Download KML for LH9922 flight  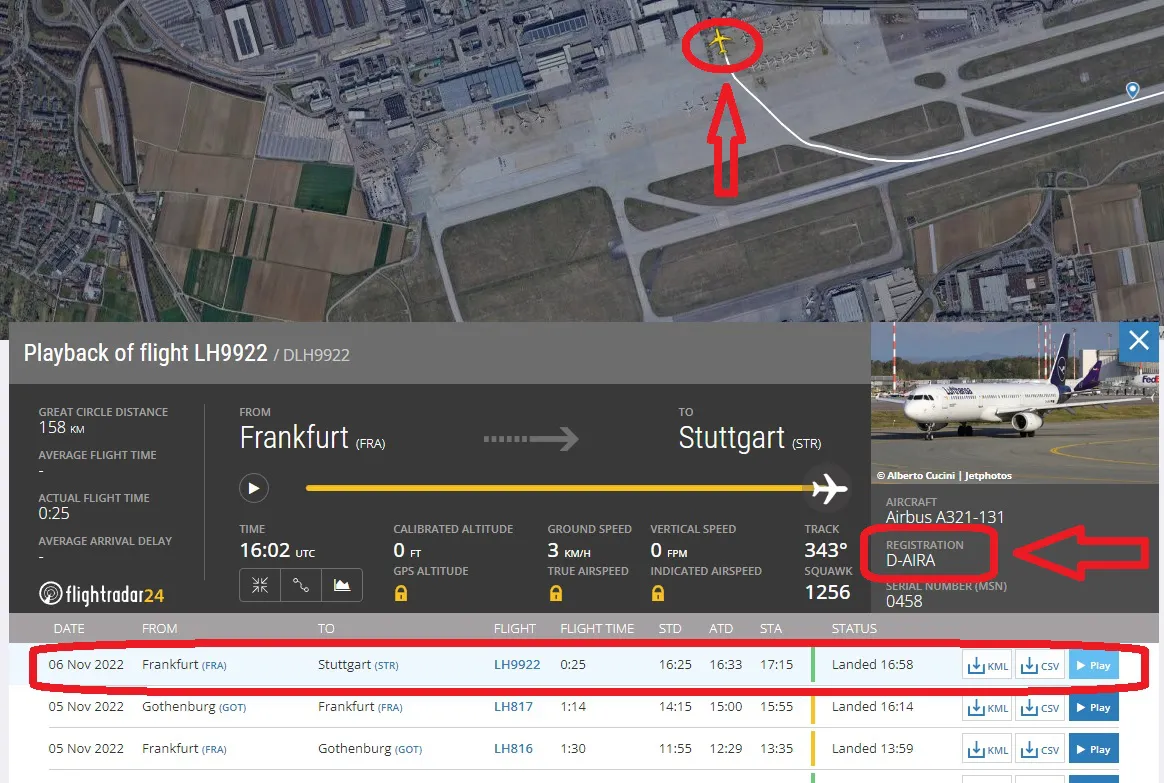click(987, 666)
